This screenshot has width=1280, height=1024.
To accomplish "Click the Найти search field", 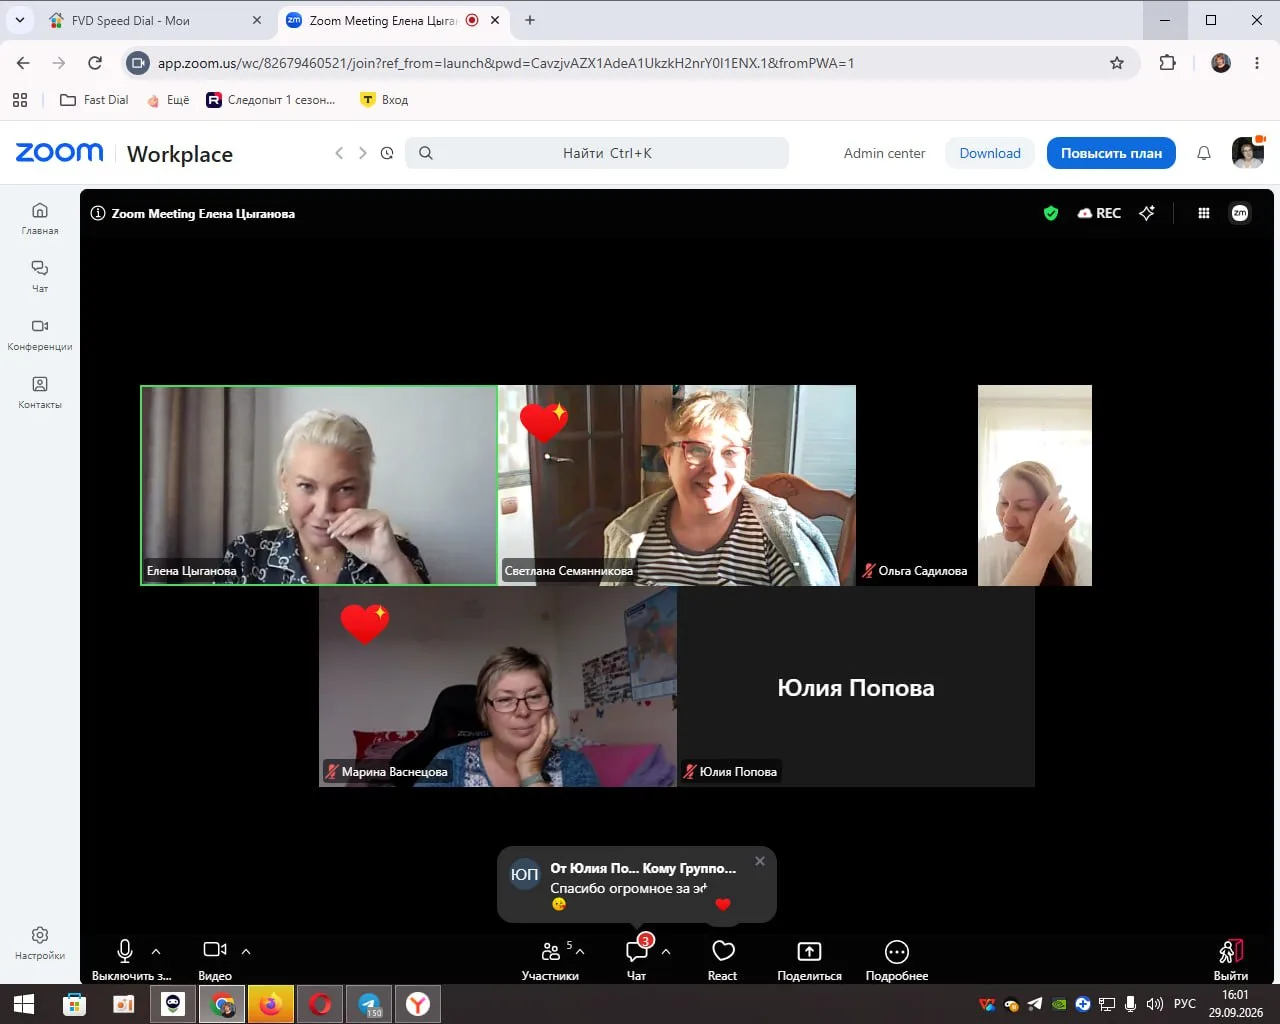I will pyautogui.click(x=597, y=153).
